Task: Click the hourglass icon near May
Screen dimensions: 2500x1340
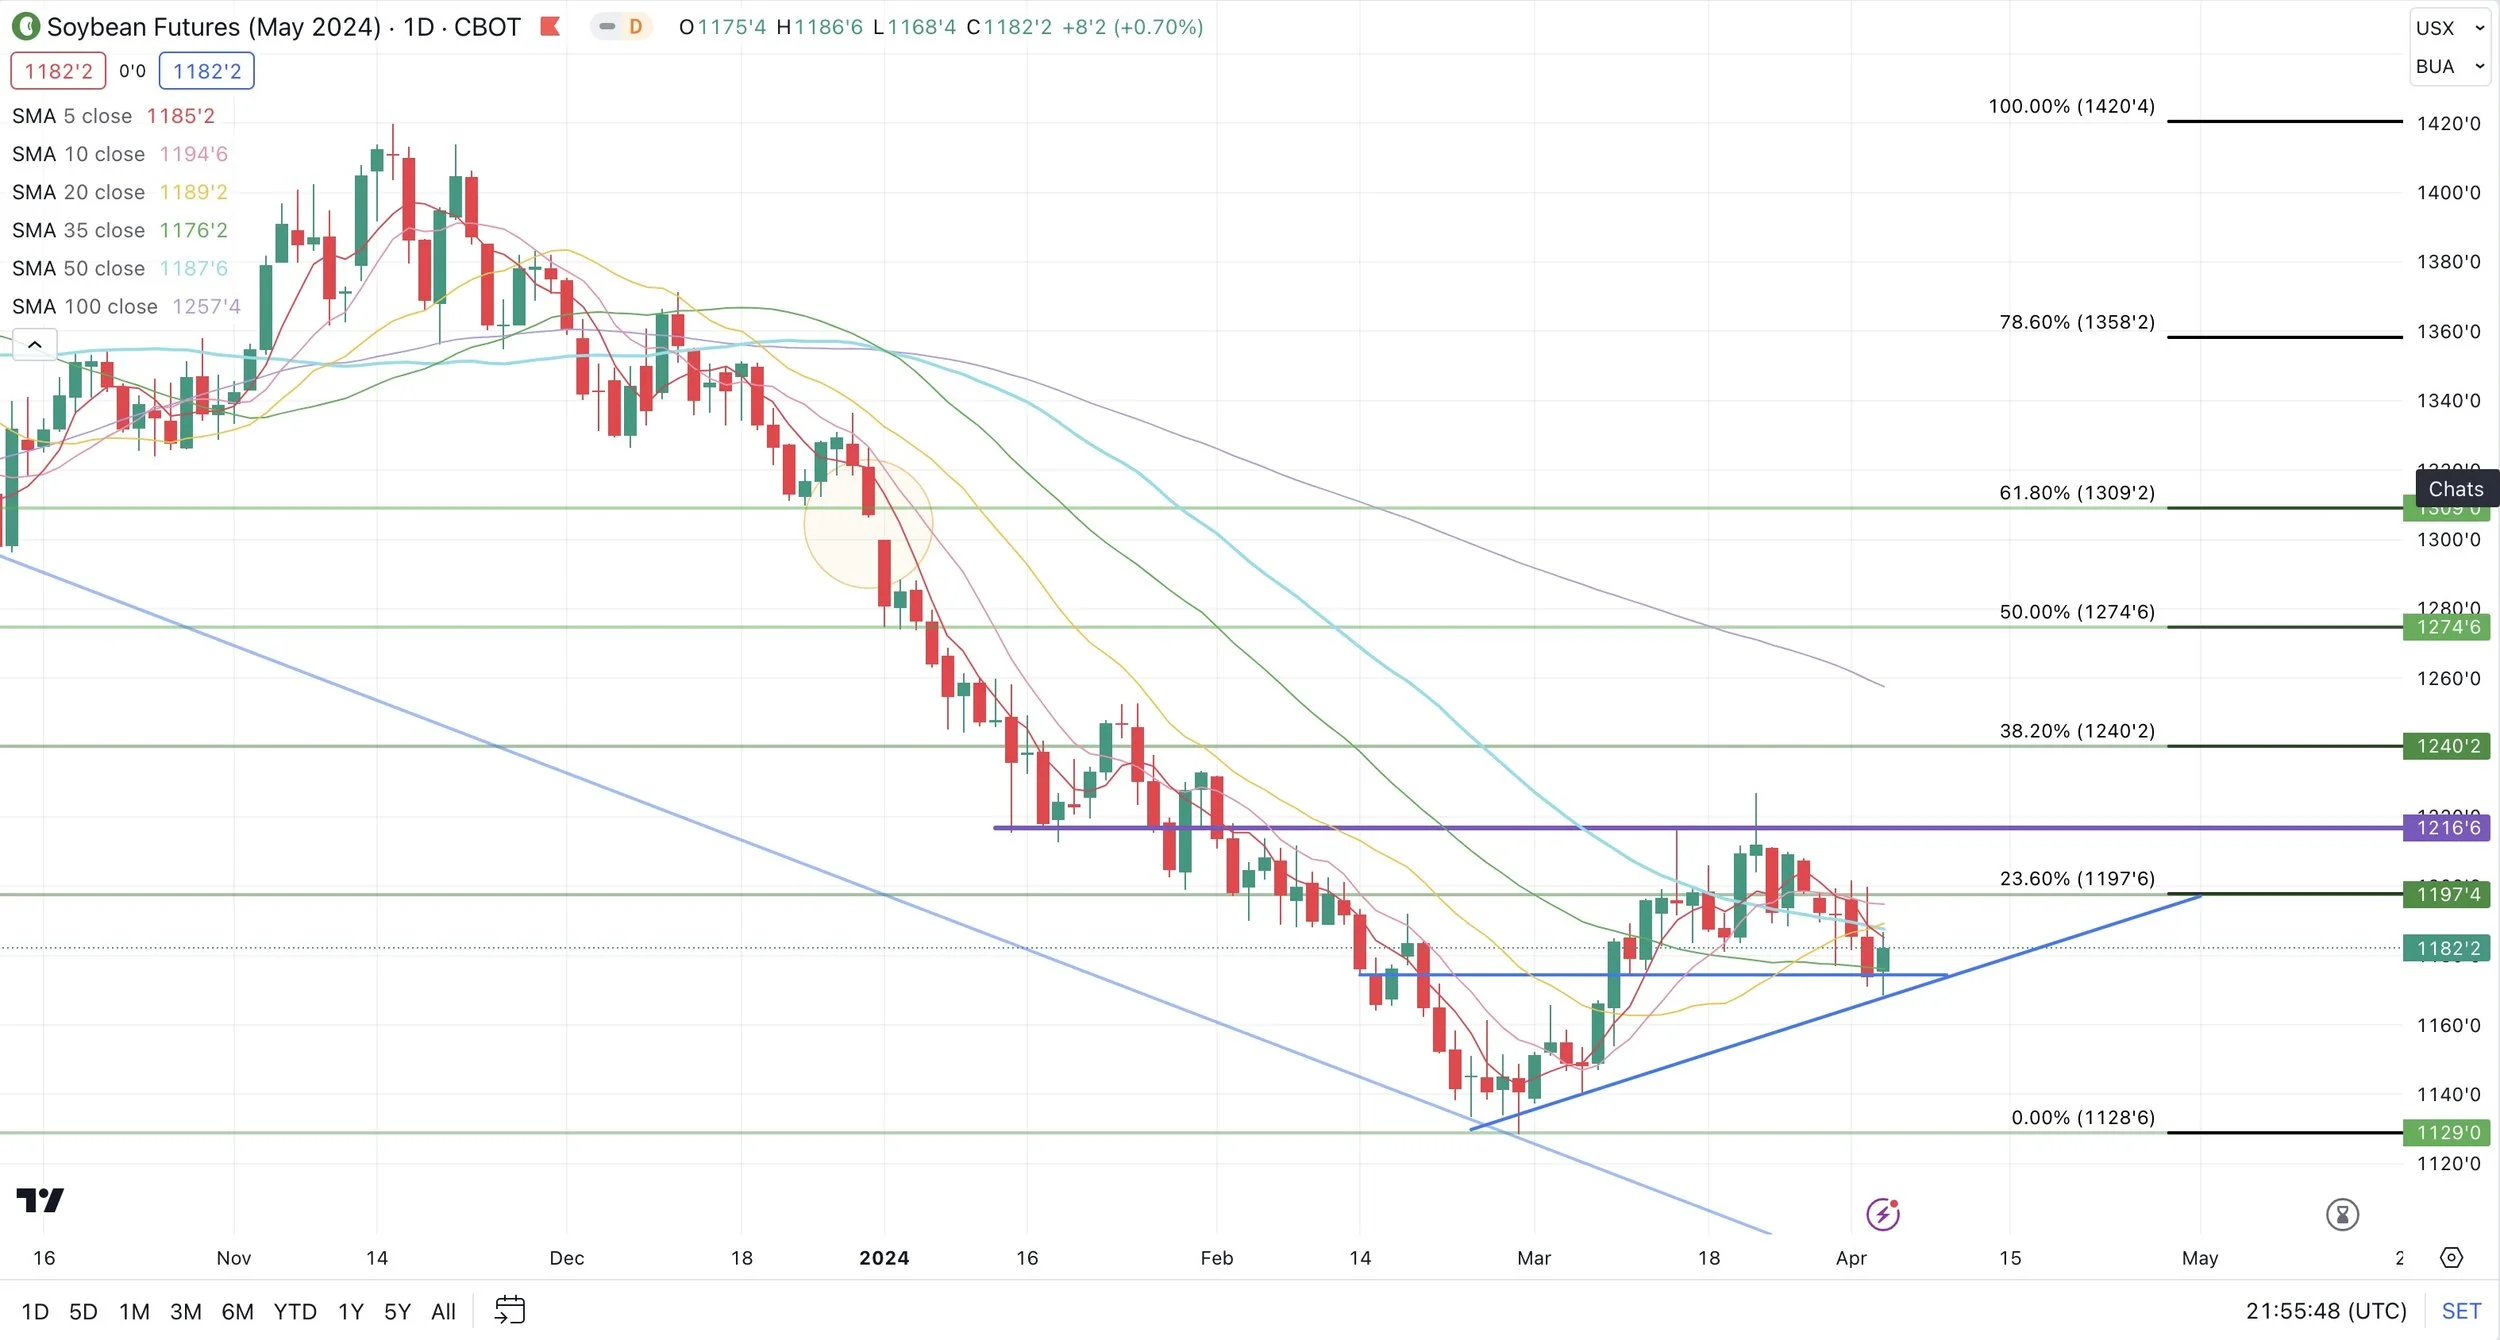Action: click(x=2342, y=1215)
